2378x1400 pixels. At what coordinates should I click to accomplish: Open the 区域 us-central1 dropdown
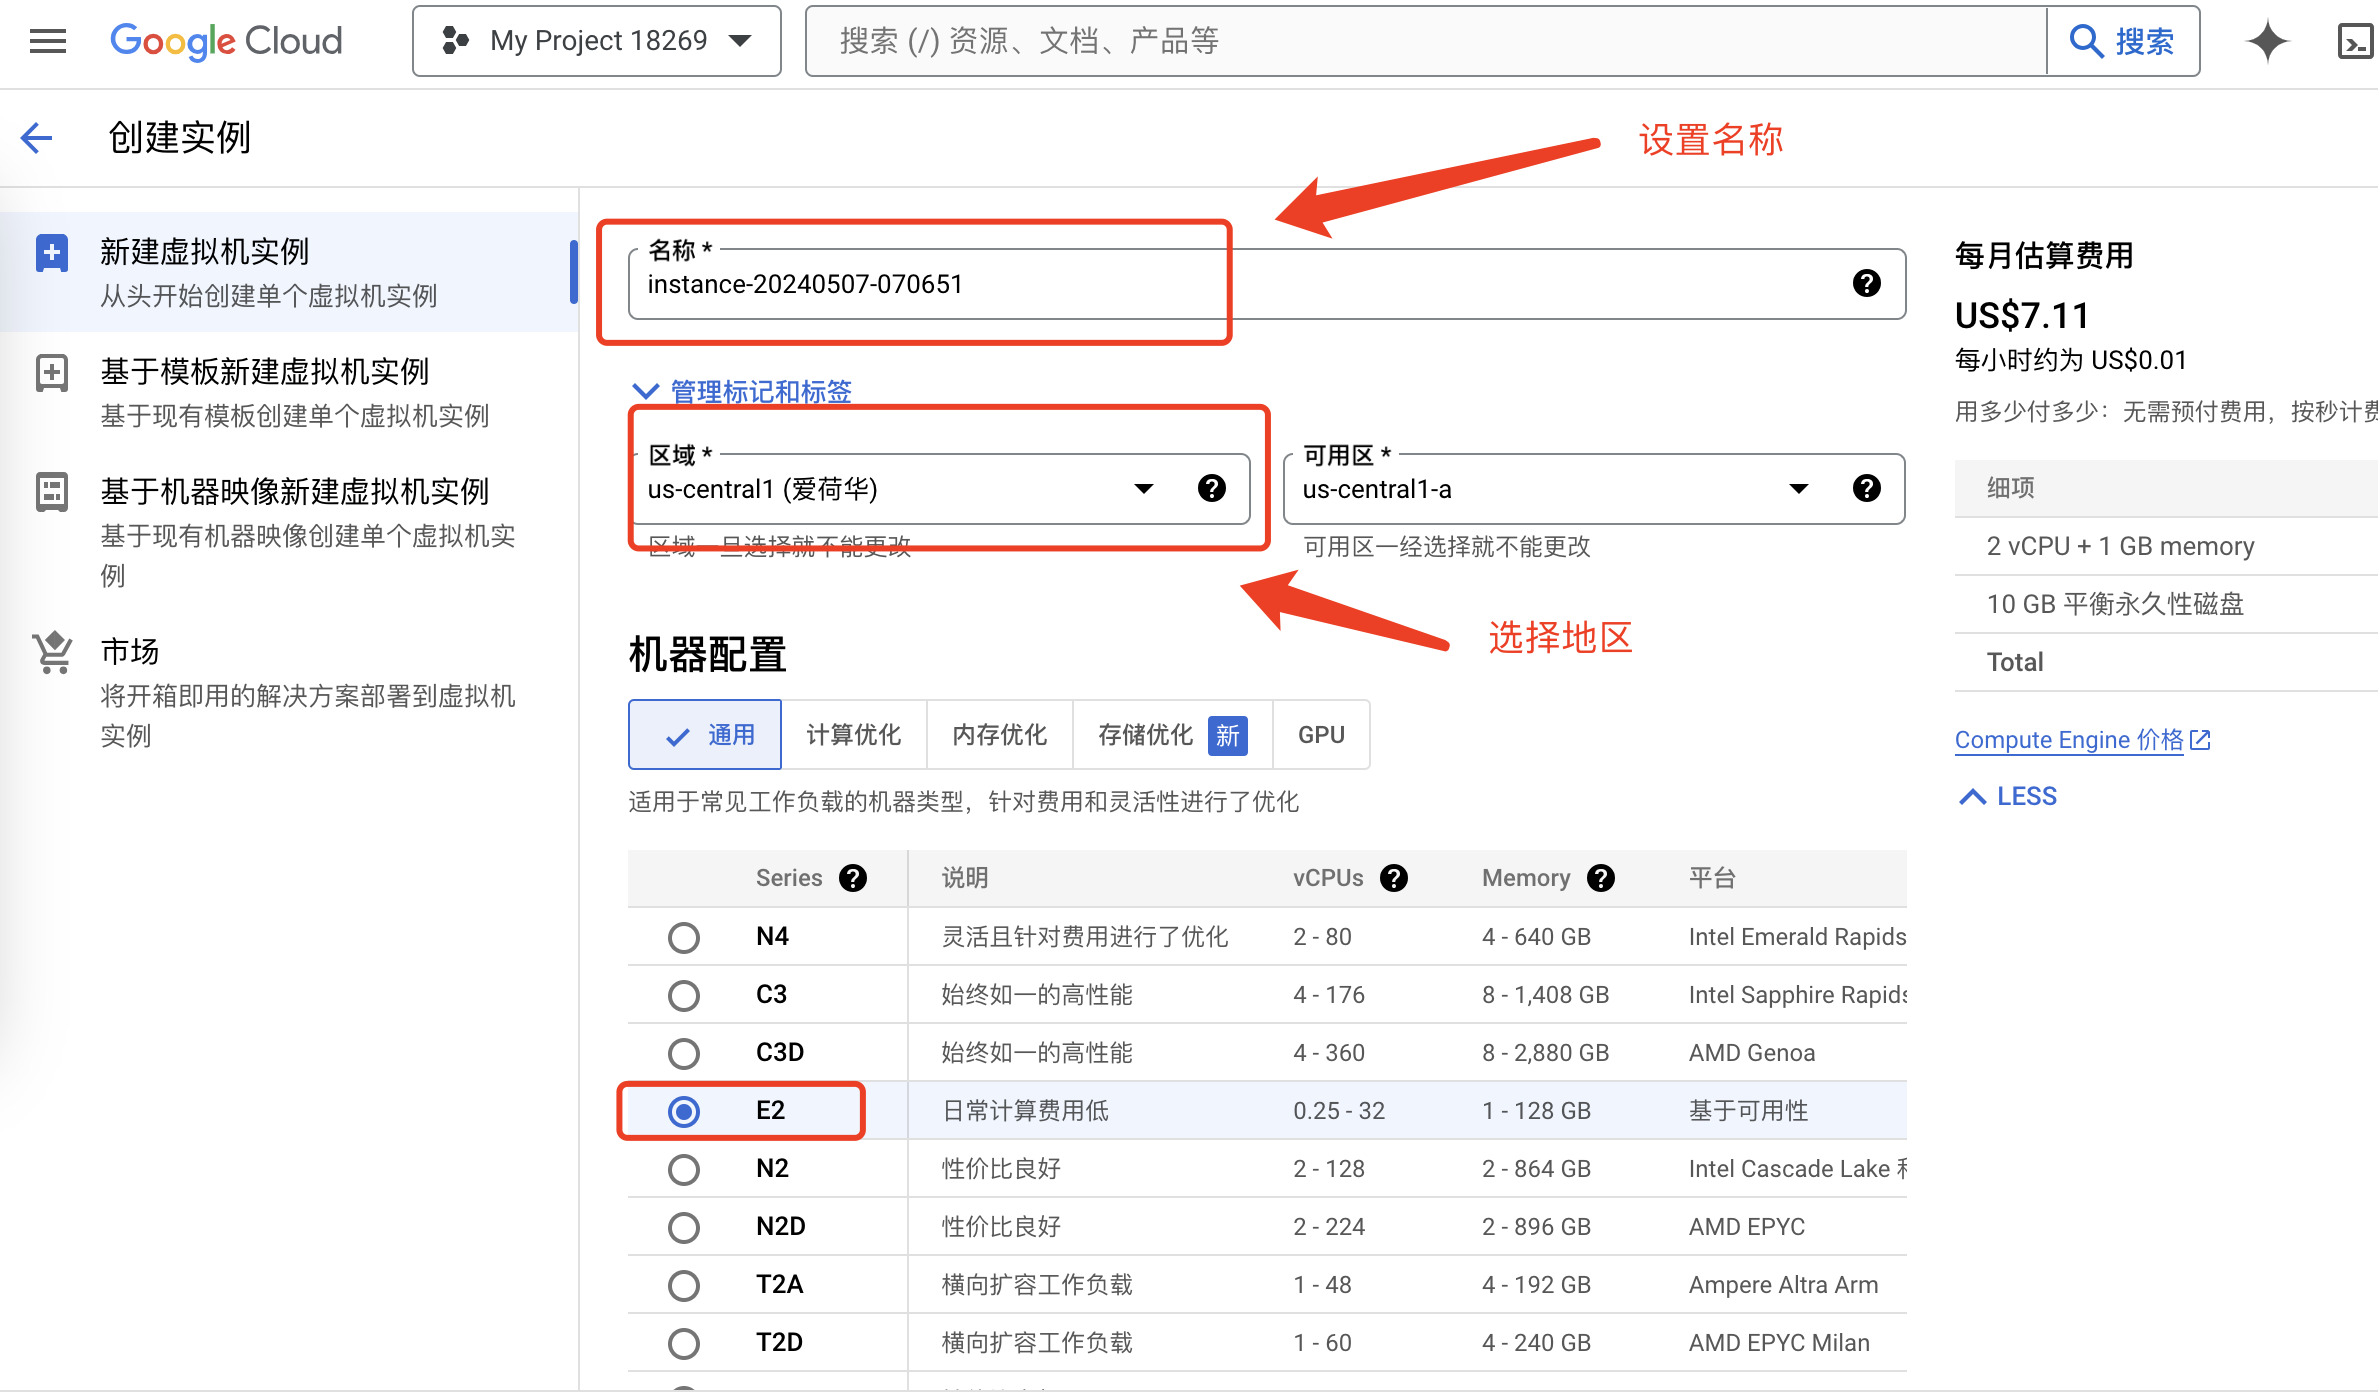click(900, 489)
